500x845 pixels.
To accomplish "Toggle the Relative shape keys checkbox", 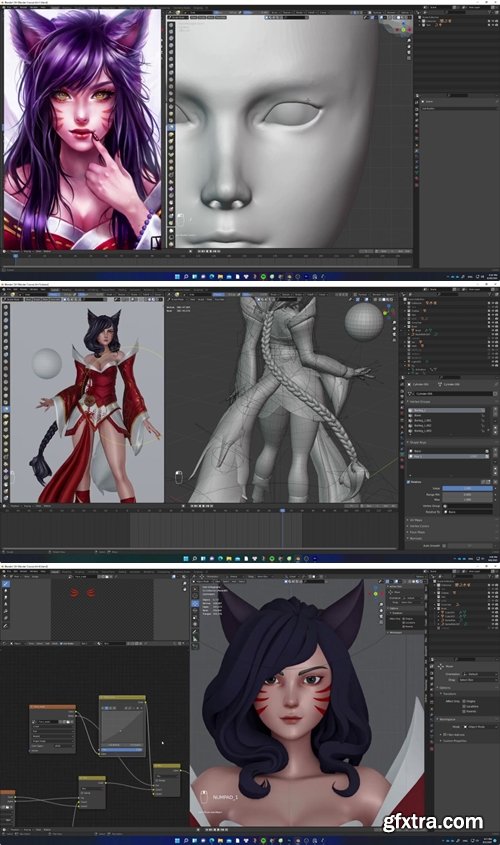I will (x=409, y=482).
